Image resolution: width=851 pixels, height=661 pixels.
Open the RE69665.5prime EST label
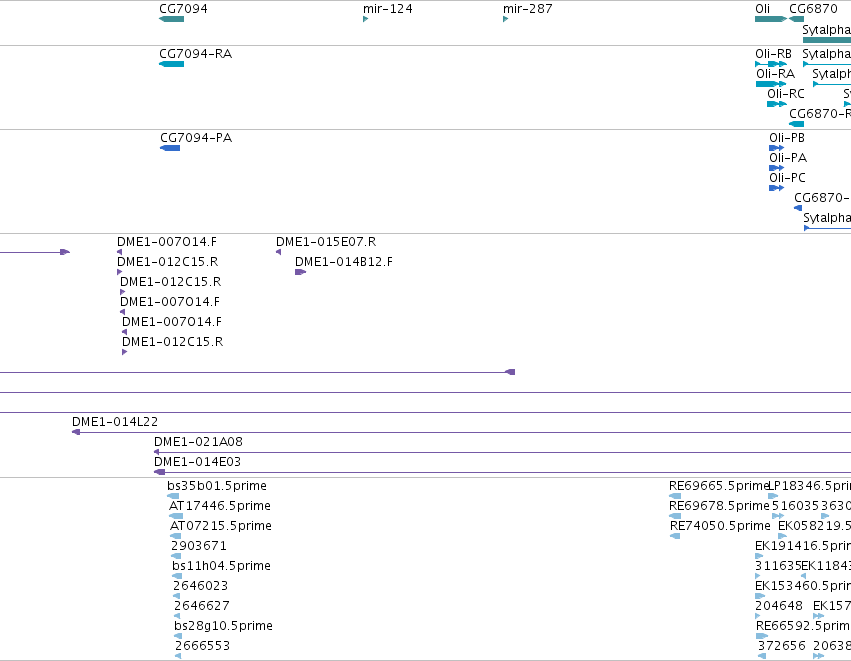click(x=720, y=486)
